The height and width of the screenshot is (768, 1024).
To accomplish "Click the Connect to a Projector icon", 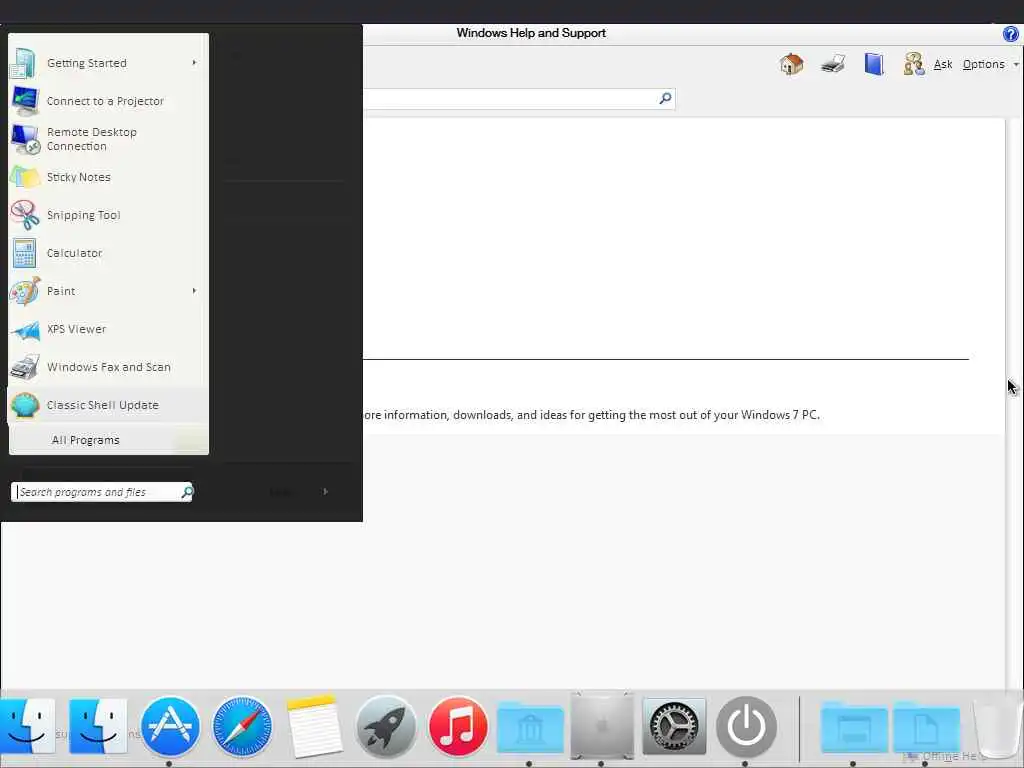I will pyautogui.click(x=25, y=101).
